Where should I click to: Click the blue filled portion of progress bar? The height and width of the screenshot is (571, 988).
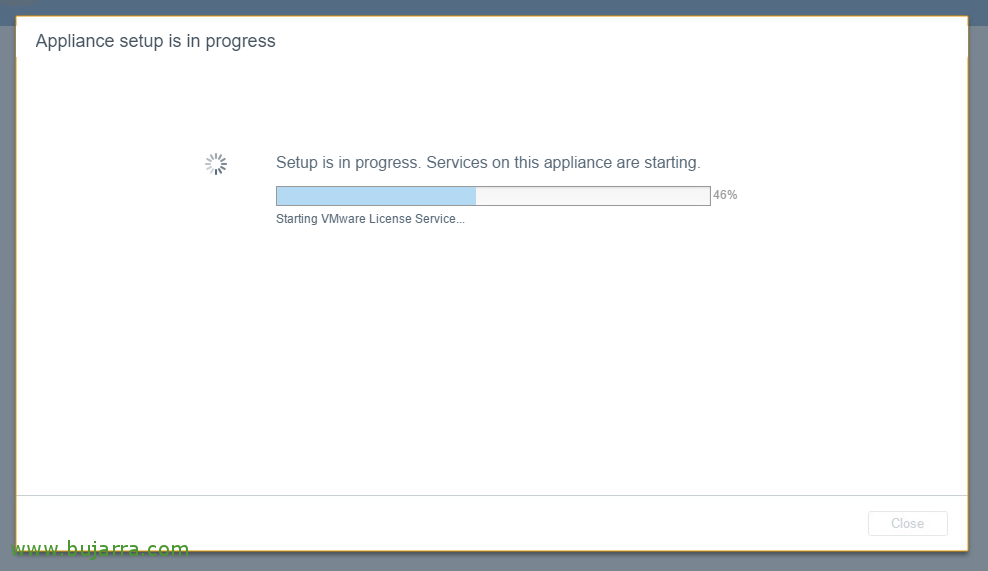[x=376, y=196]
